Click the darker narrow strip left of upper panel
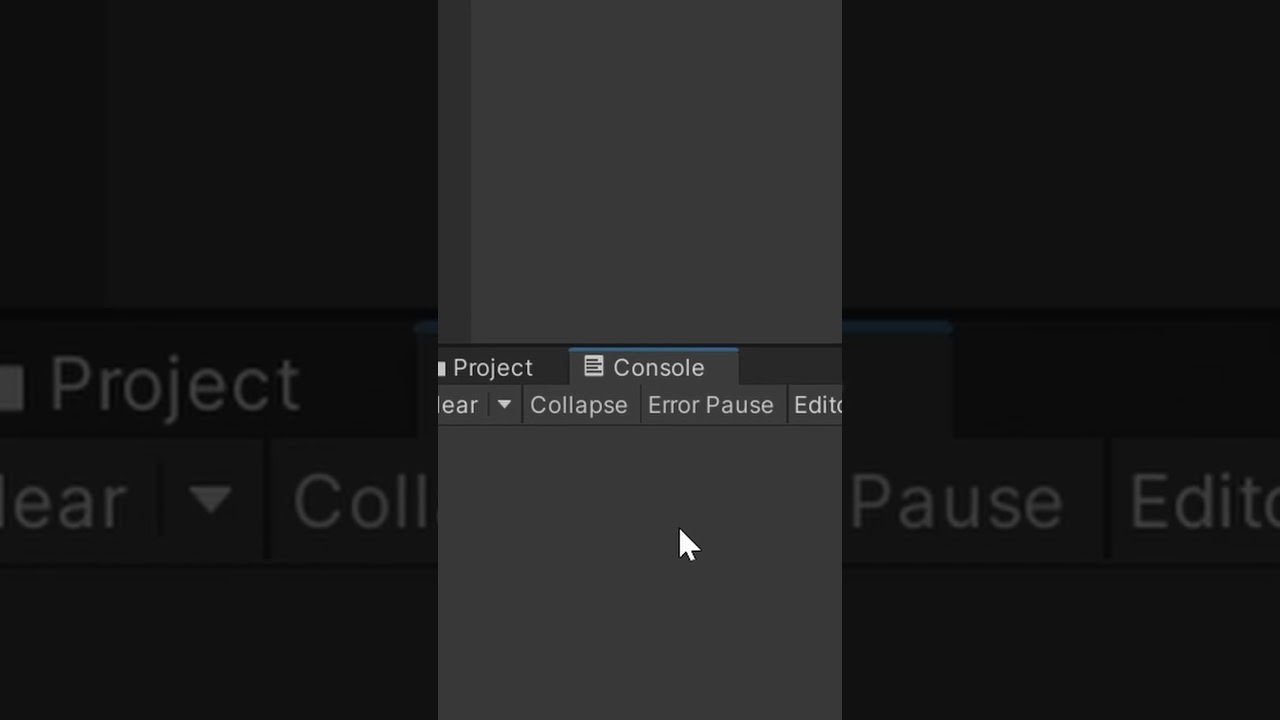The width and height of the screenshot is (1280, 720). pyautogui.click(x=455, y=170)
